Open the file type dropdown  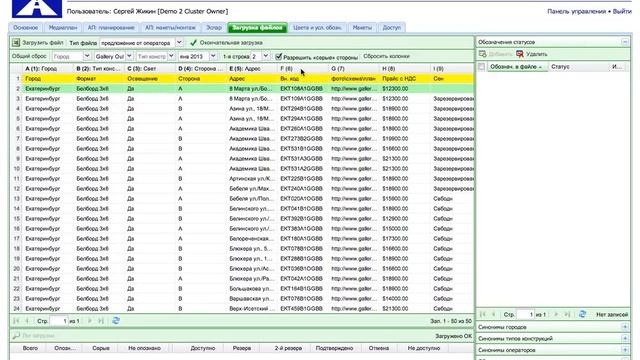179,42
